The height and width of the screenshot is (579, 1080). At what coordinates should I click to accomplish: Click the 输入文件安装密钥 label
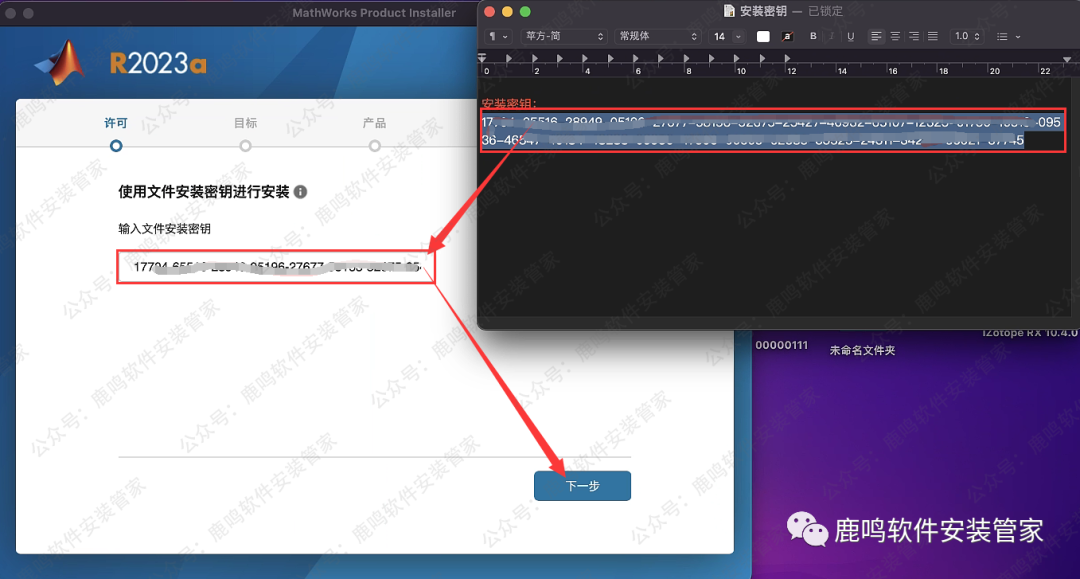pyautogui.click(x=165, y=229)
